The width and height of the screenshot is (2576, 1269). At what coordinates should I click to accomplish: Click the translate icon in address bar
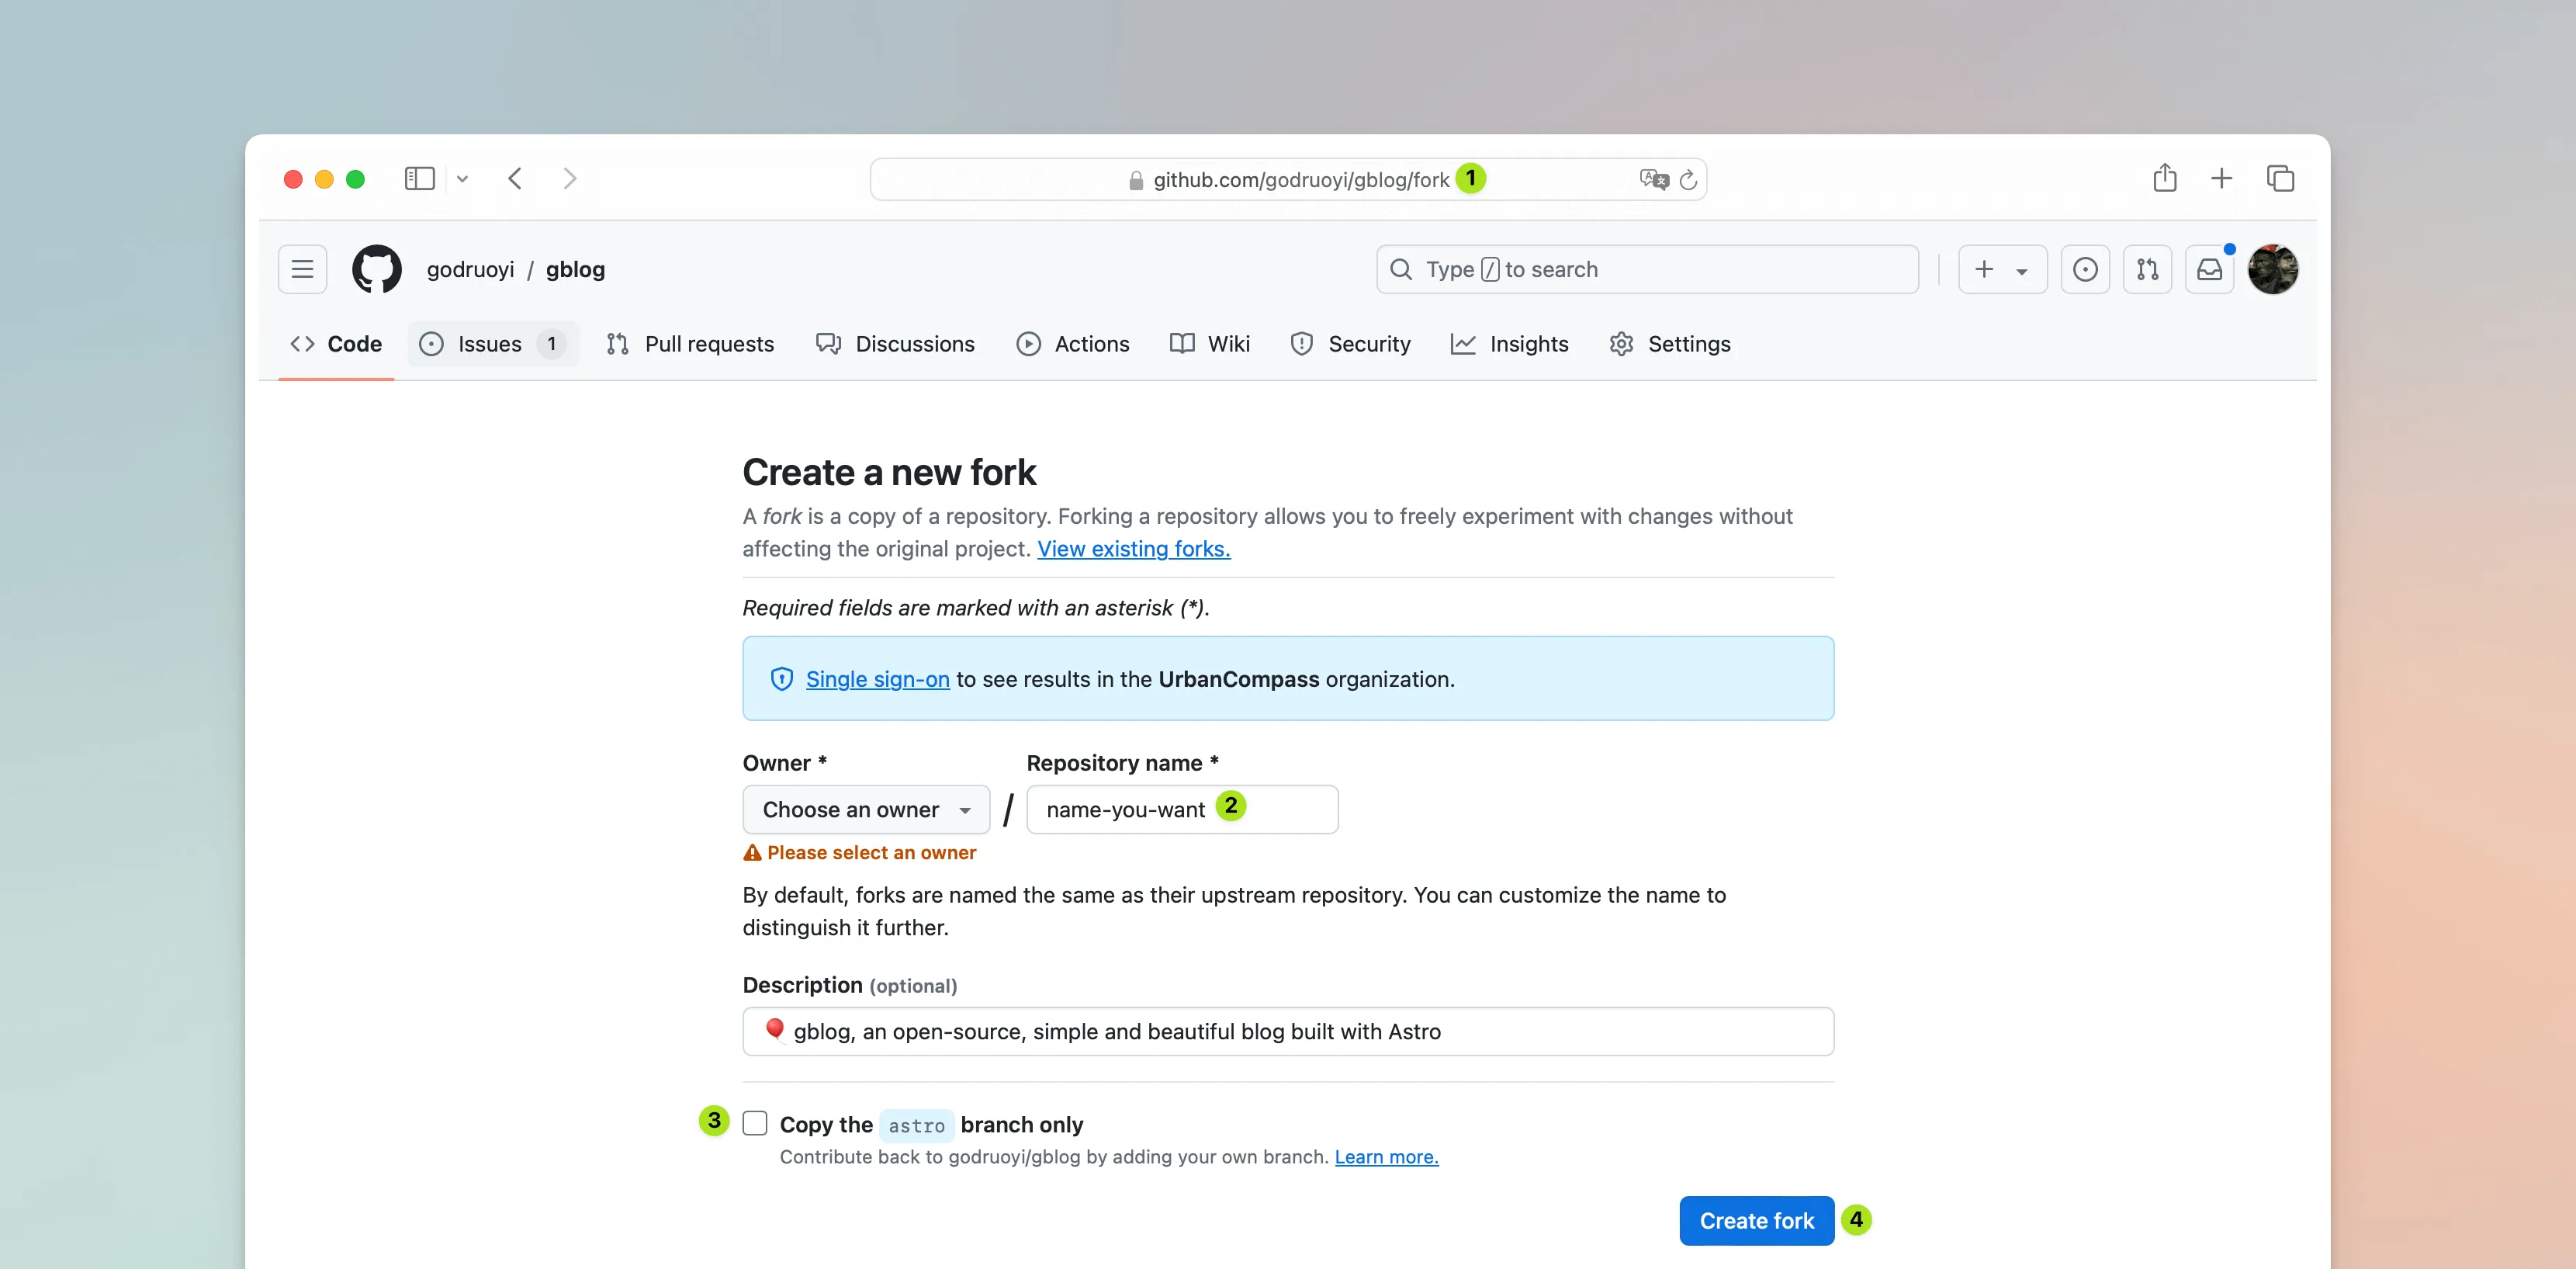click(x=1653, y=180)
